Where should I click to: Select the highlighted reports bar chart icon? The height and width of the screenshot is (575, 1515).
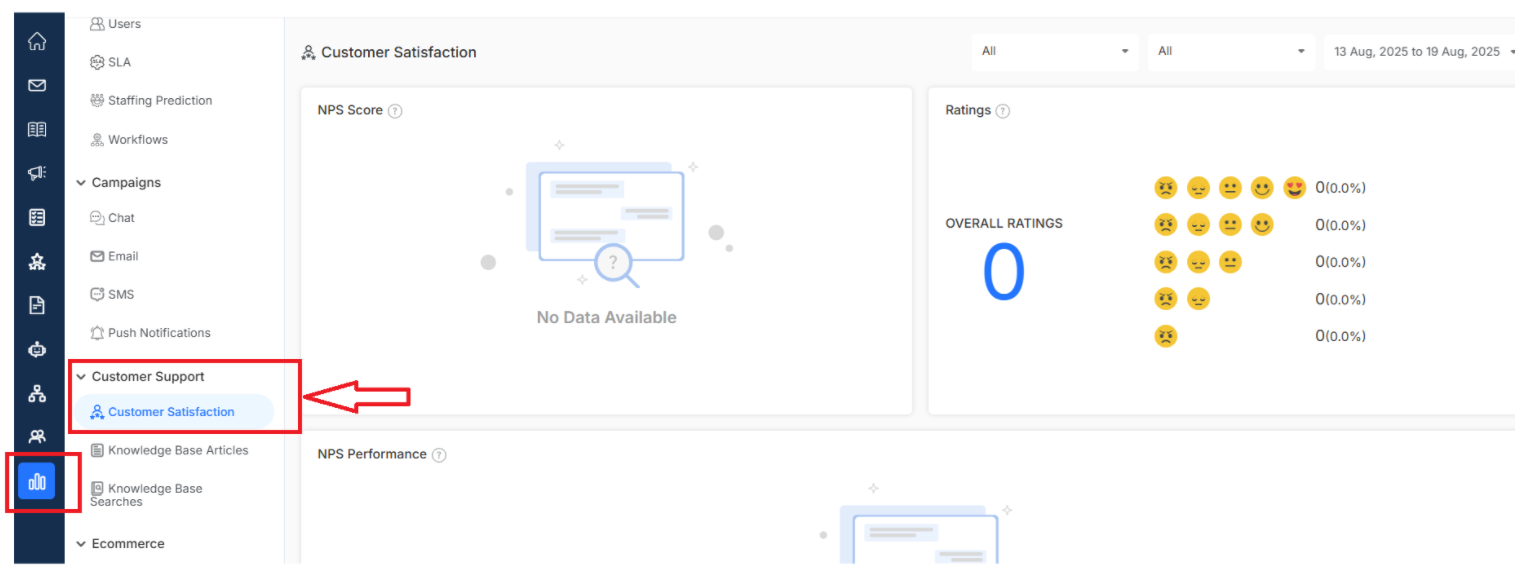[x=37, y=482]
